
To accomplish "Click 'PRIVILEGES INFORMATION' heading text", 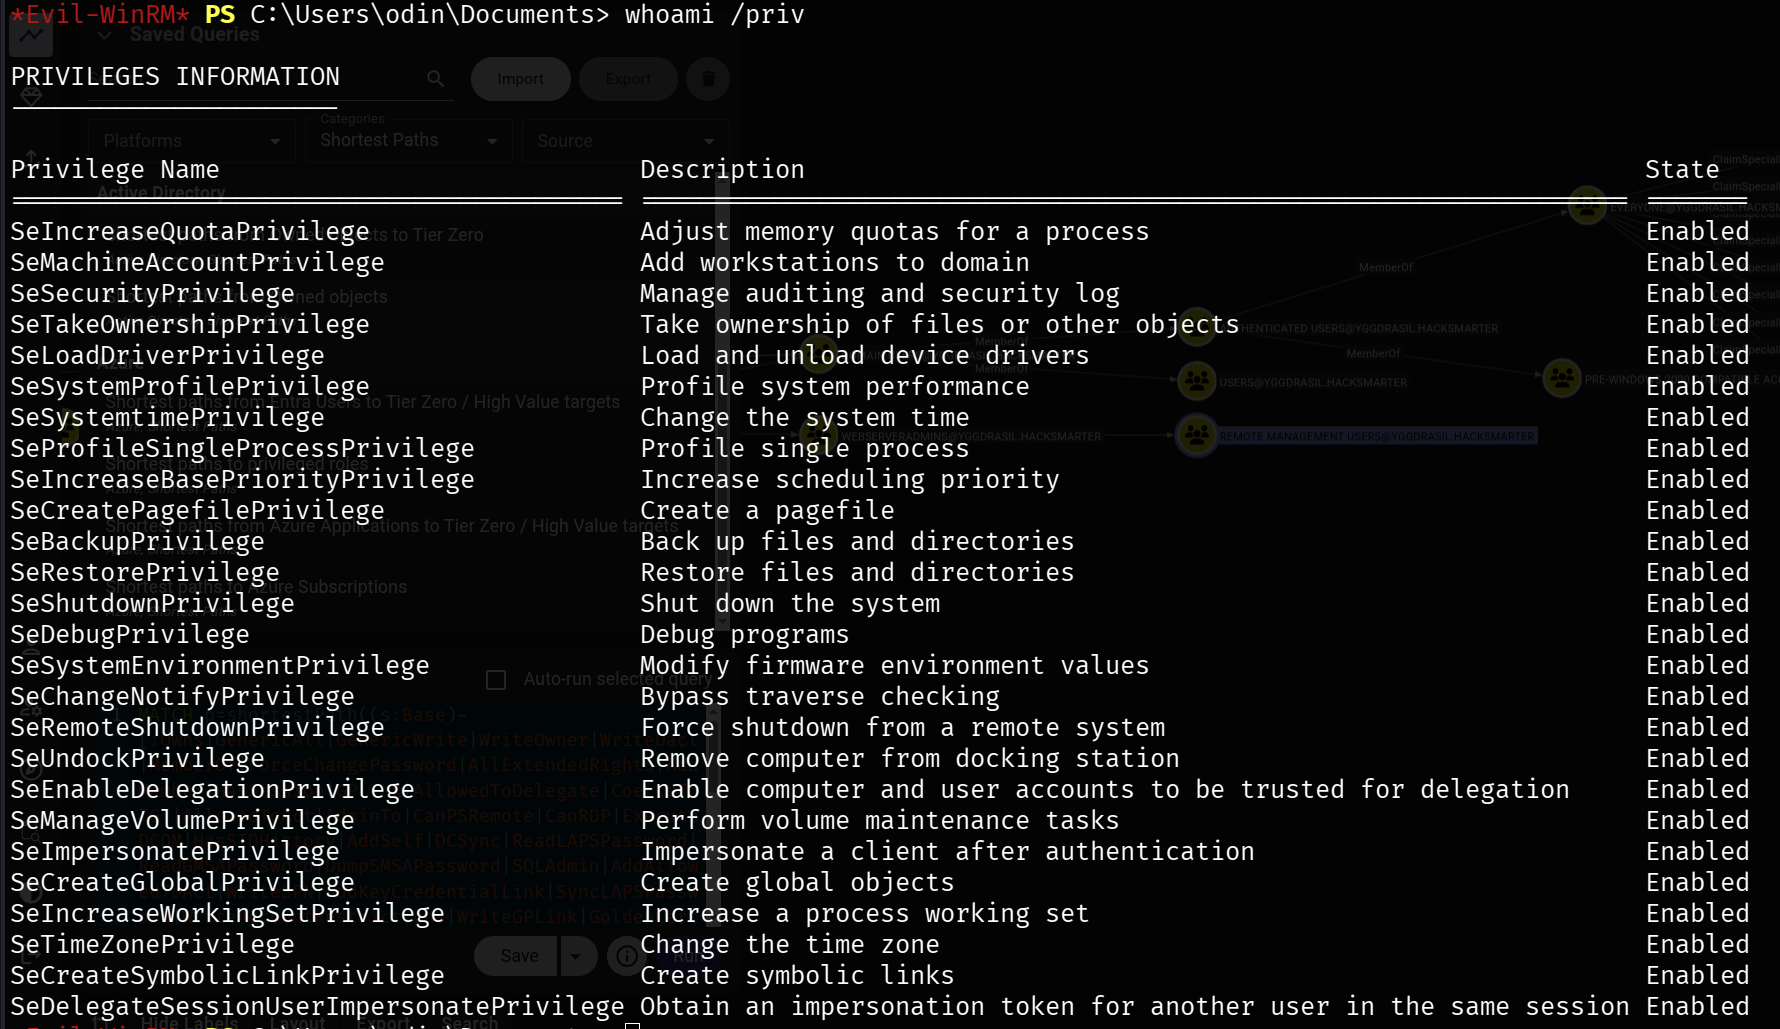I will coord(175,77).
